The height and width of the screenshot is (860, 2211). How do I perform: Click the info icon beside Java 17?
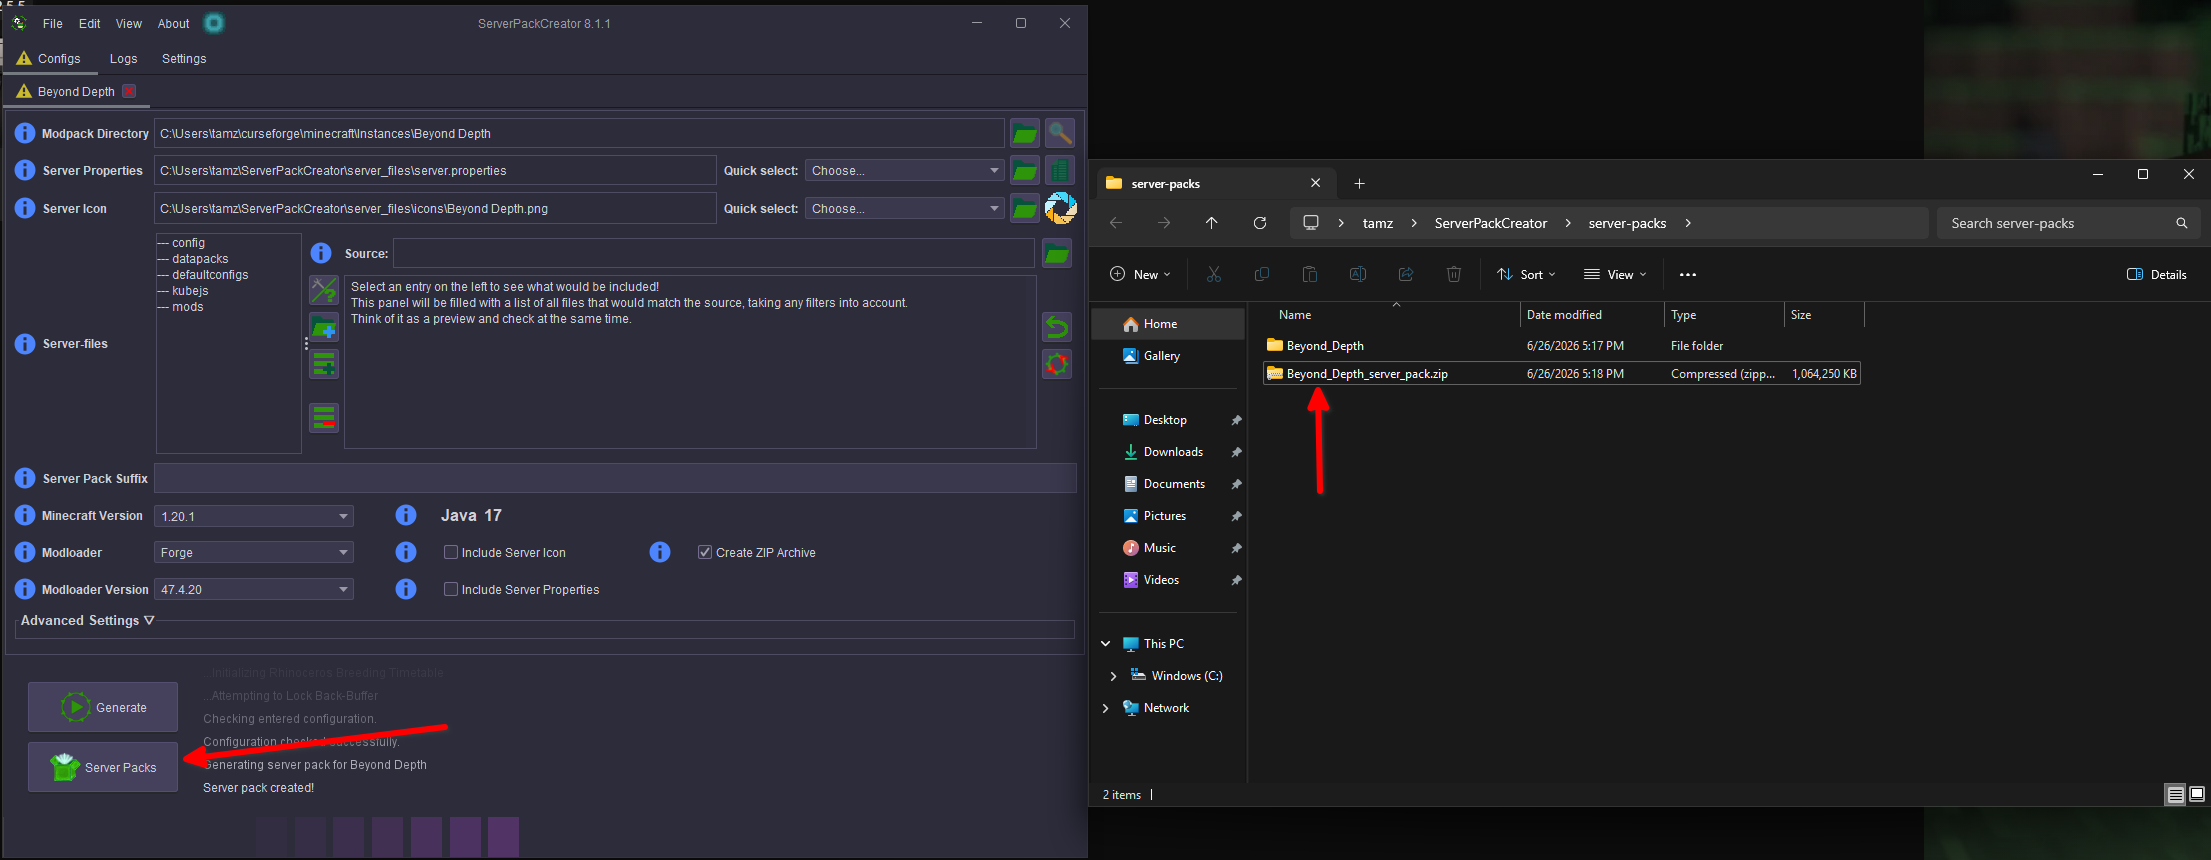tap(406, 515)
